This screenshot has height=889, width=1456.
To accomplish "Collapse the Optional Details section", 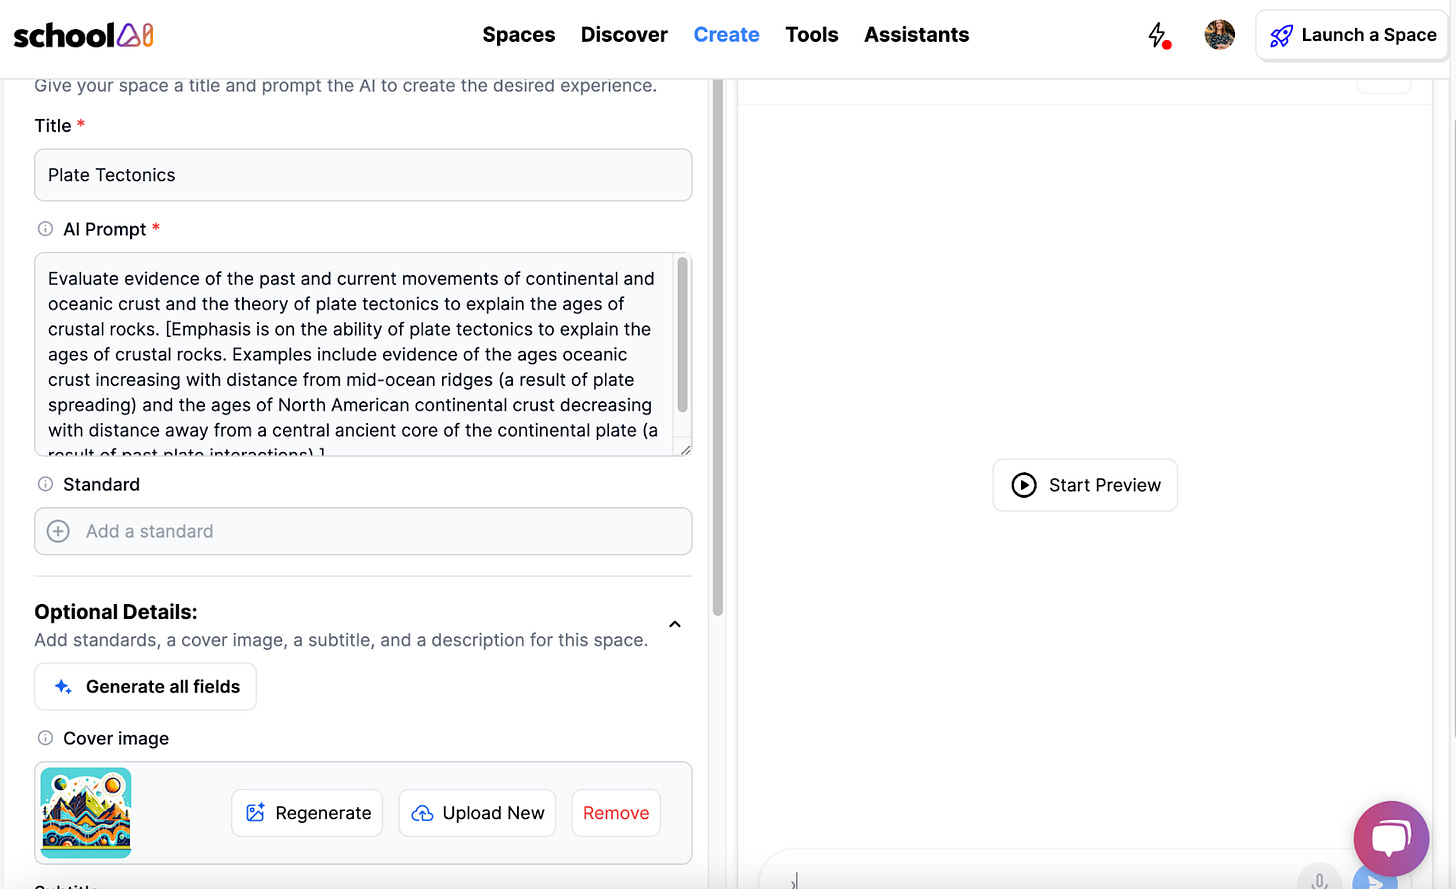I will pyautogui.click(x=675, y=625).
